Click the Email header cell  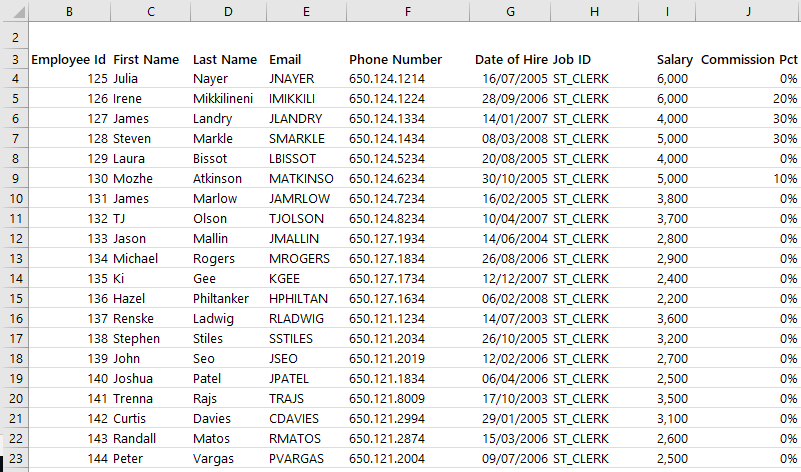point(307,59)
